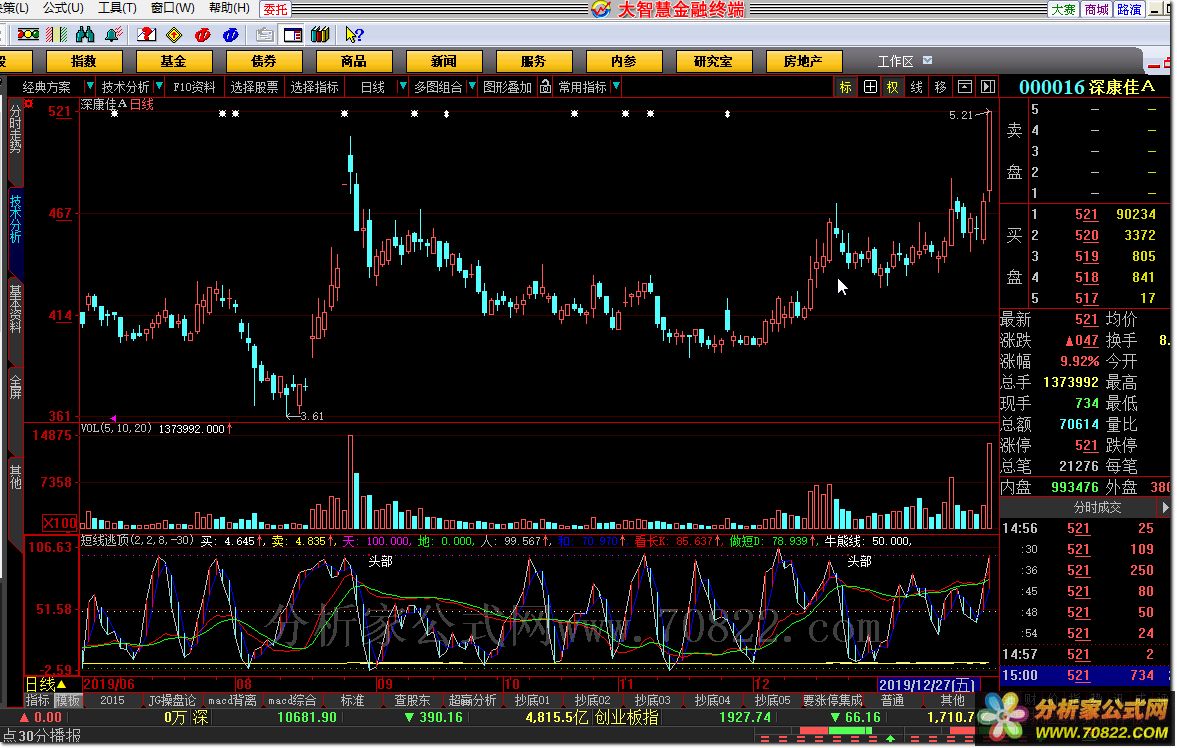Expand the 经典方案 dropdown arrow
The width and height of the screenshot is (1177, 748).
click(x=89, y=87)
